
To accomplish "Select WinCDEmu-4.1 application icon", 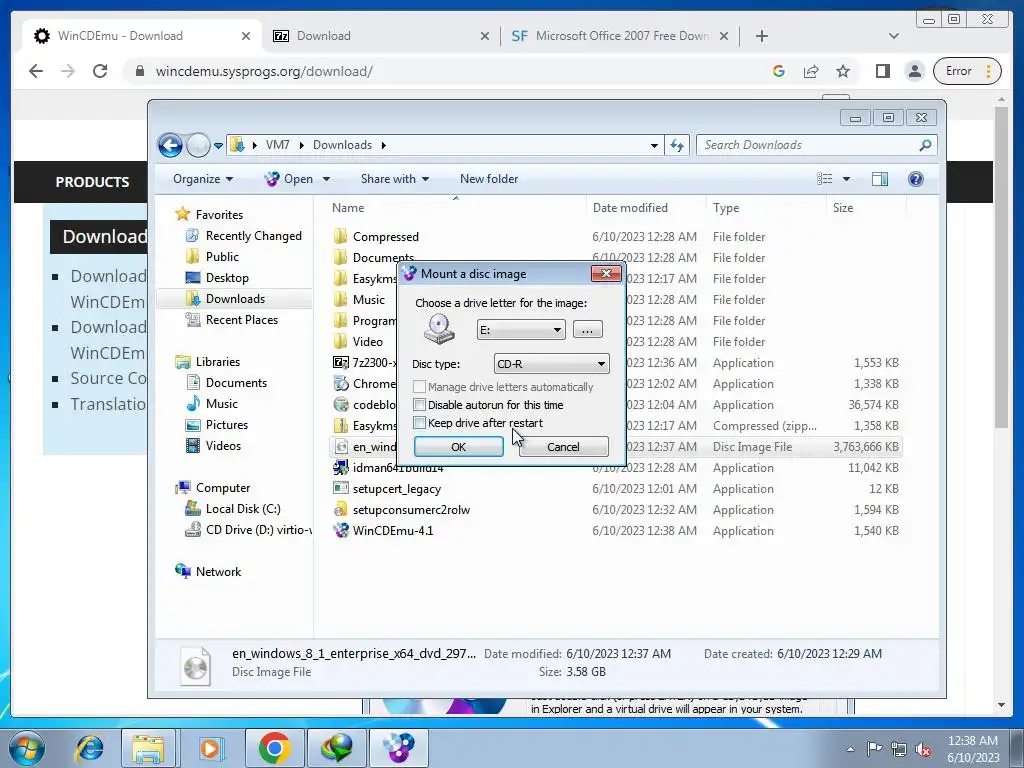I will point(341,530).
